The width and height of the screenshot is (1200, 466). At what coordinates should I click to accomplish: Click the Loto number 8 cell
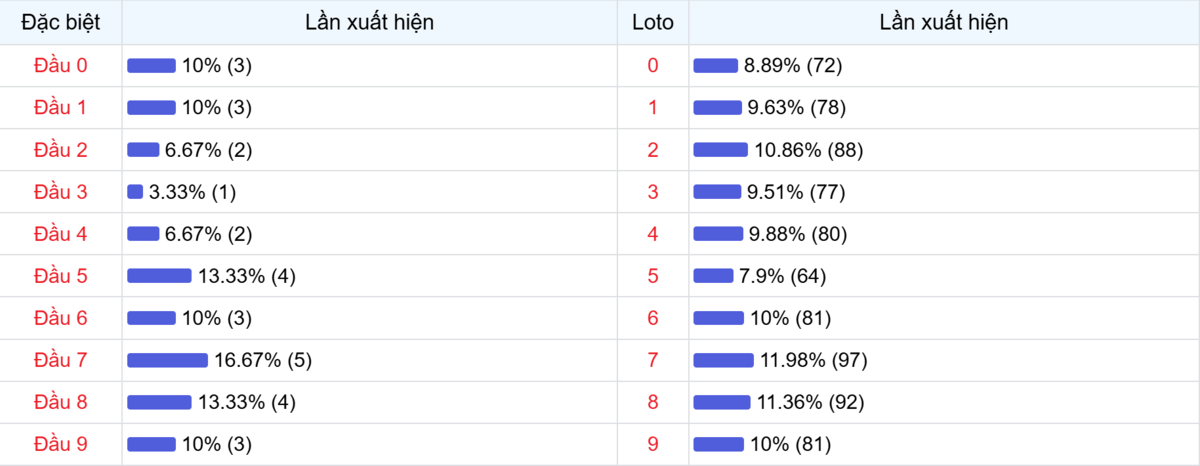[653, 402]
